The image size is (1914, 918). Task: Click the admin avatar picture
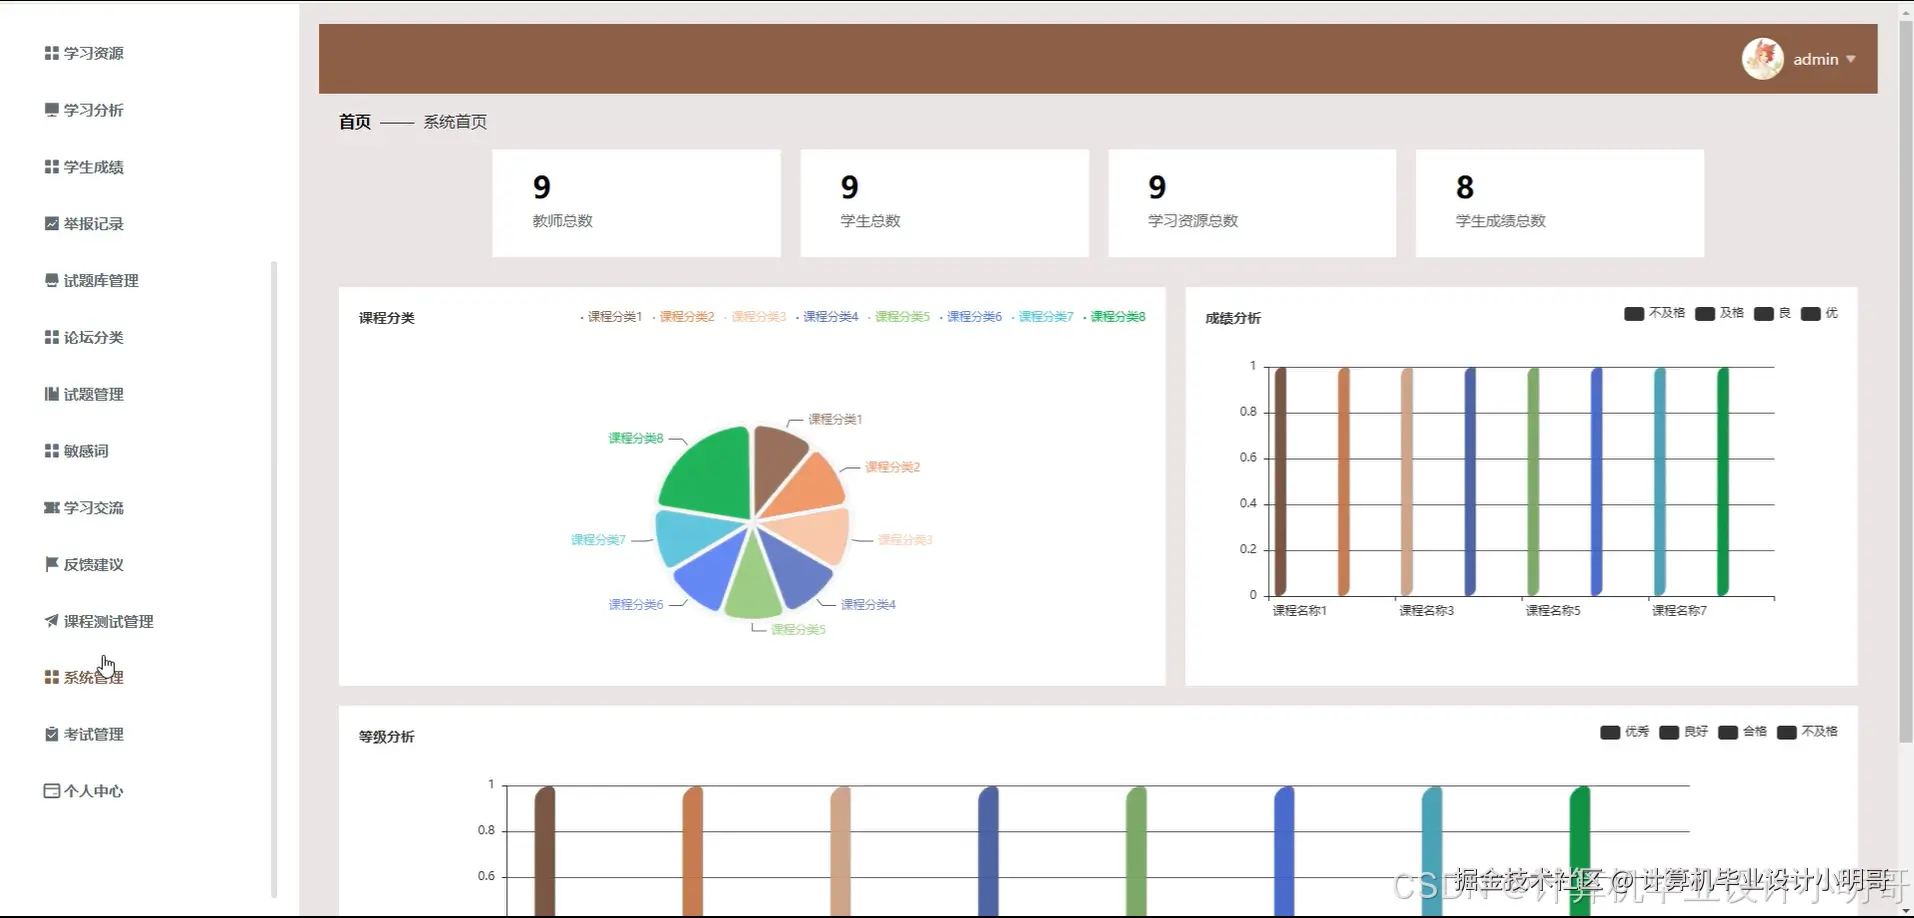pos(1762,59)
